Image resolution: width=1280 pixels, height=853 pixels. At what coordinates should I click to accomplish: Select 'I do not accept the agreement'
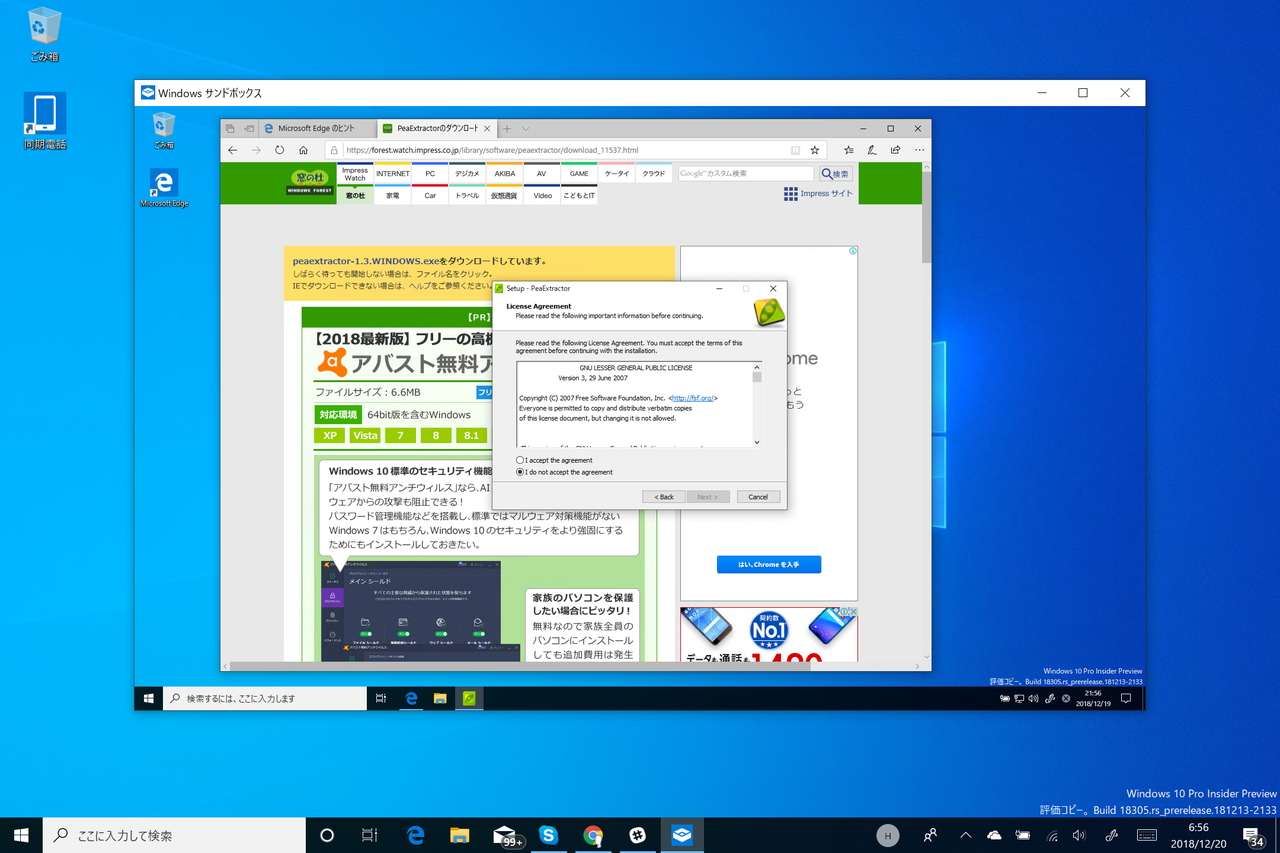[519, 472]
